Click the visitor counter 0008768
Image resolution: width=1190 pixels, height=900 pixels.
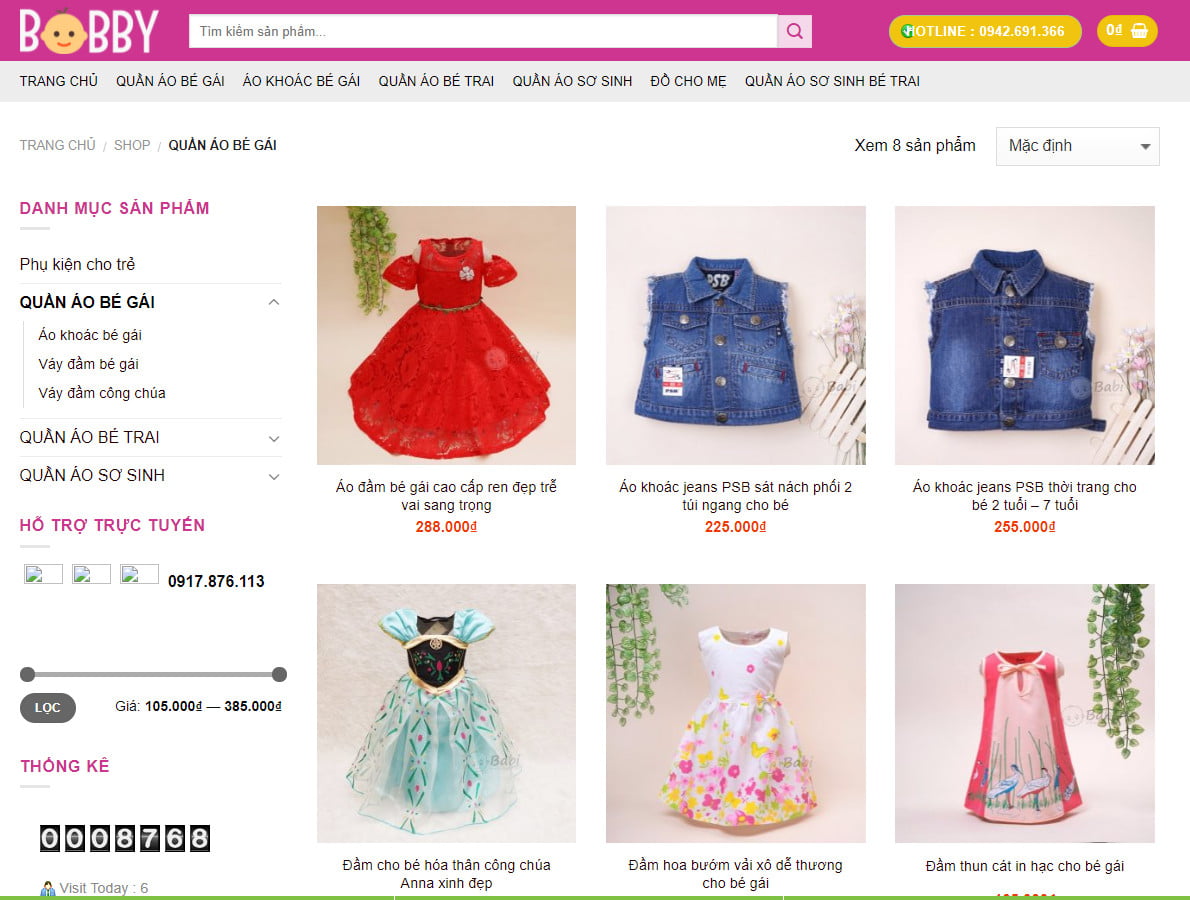pyautogui.click(x=124, y=839)
